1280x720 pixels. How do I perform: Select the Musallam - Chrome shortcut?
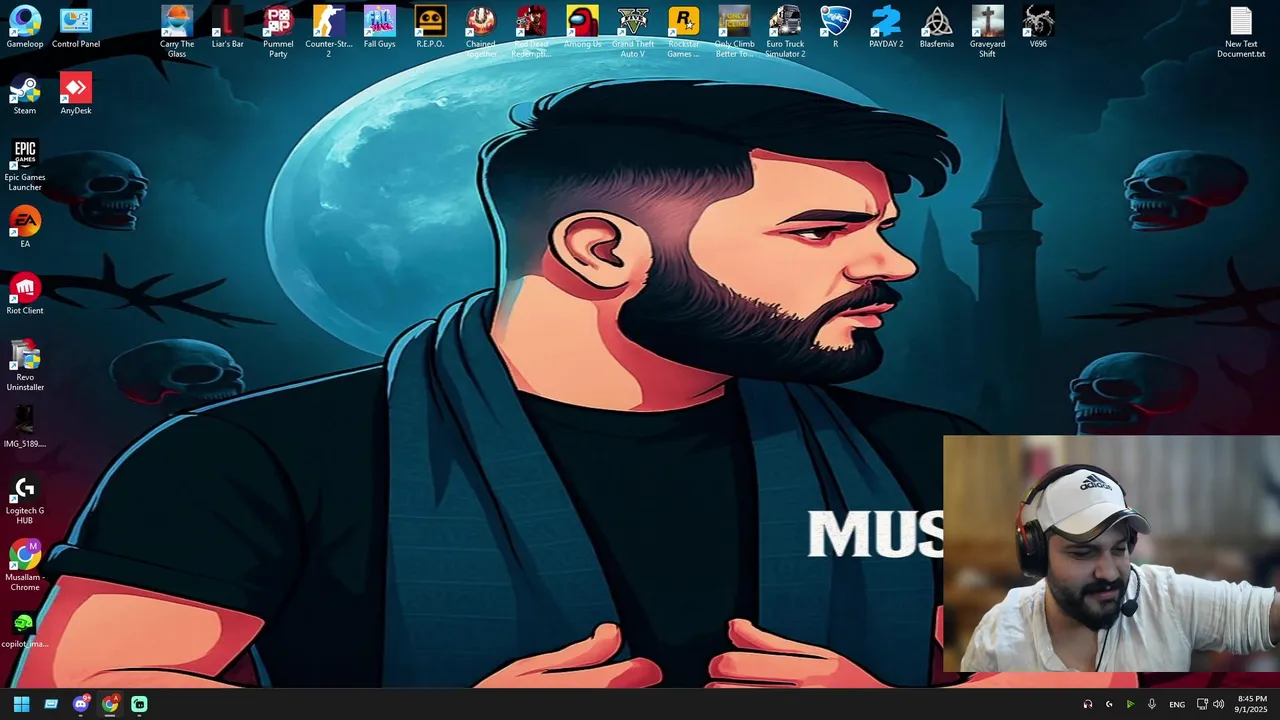[x=25, y=565]
